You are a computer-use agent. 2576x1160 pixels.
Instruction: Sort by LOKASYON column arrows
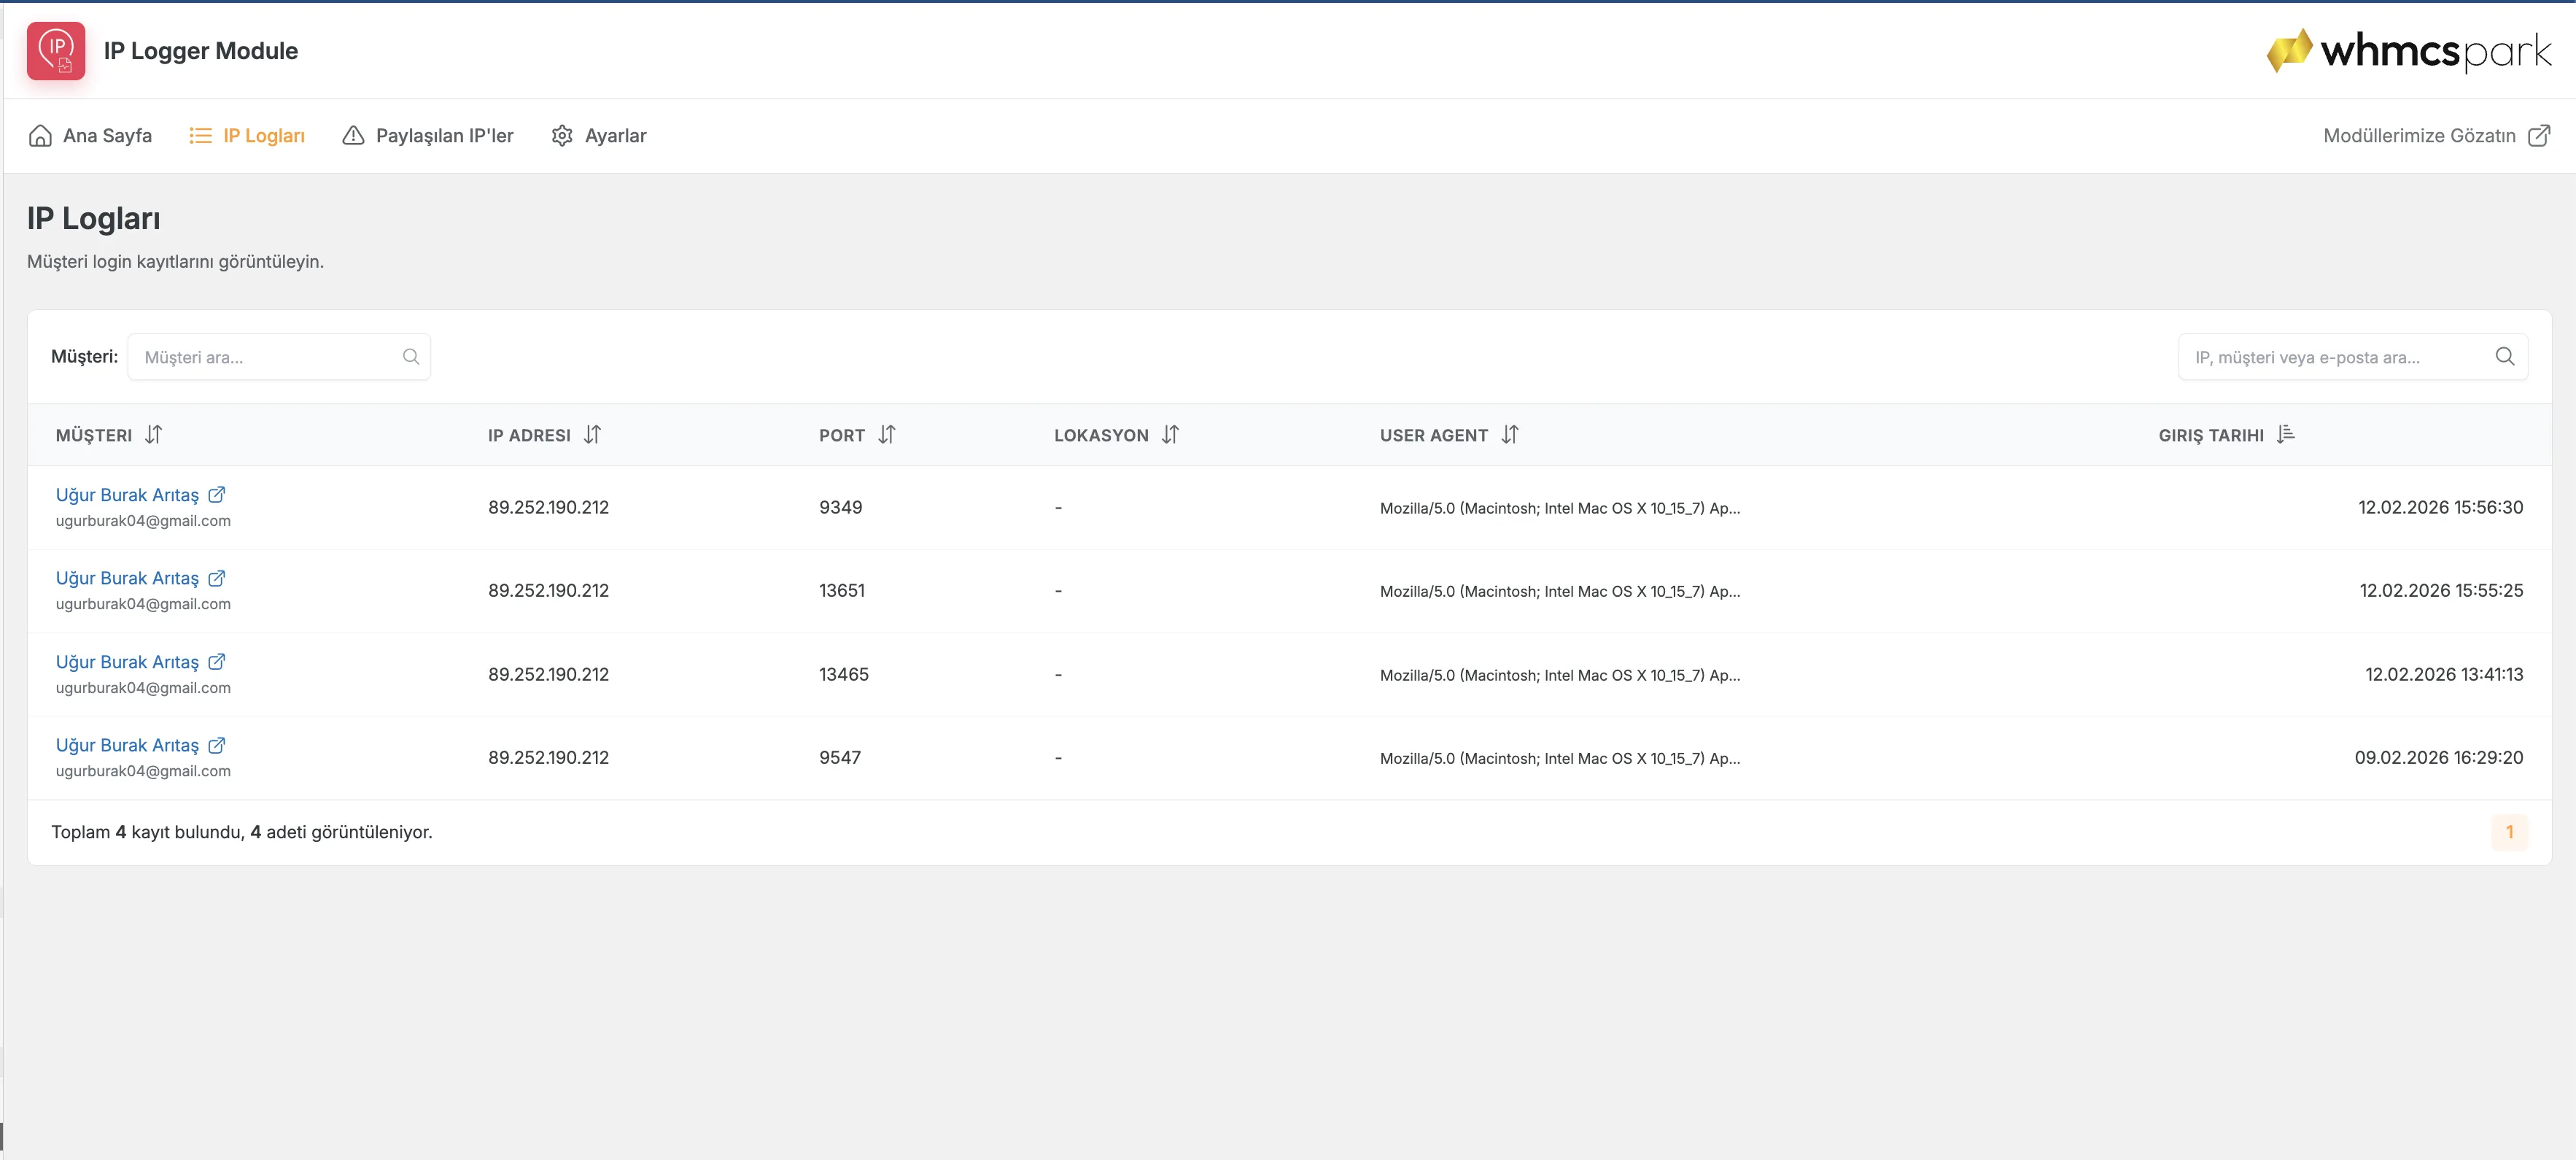pyautogui.click(x=1170, y=435)
